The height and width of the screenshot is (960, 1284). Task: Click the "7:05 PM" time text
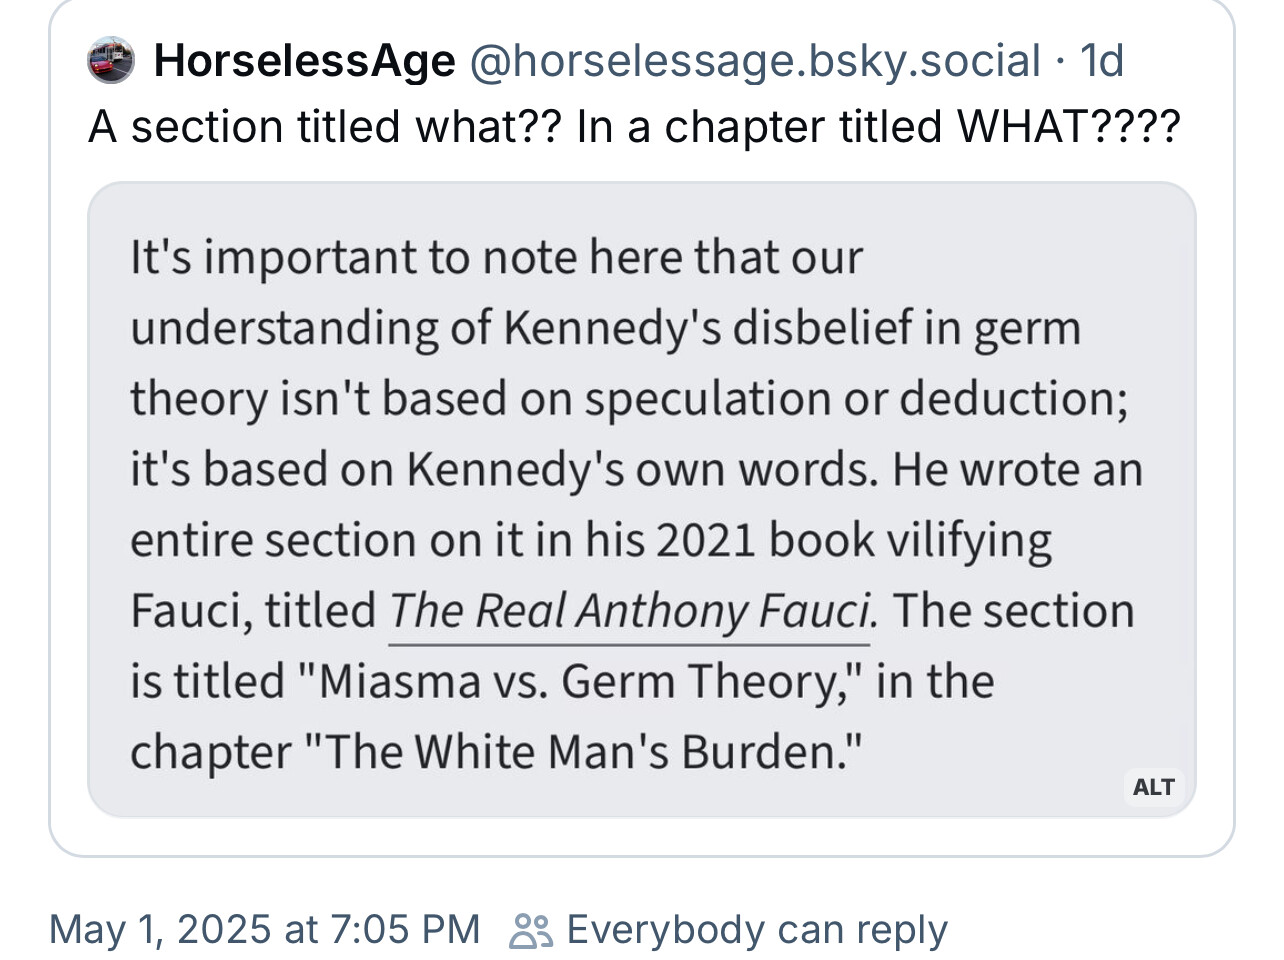pos(404,930)
